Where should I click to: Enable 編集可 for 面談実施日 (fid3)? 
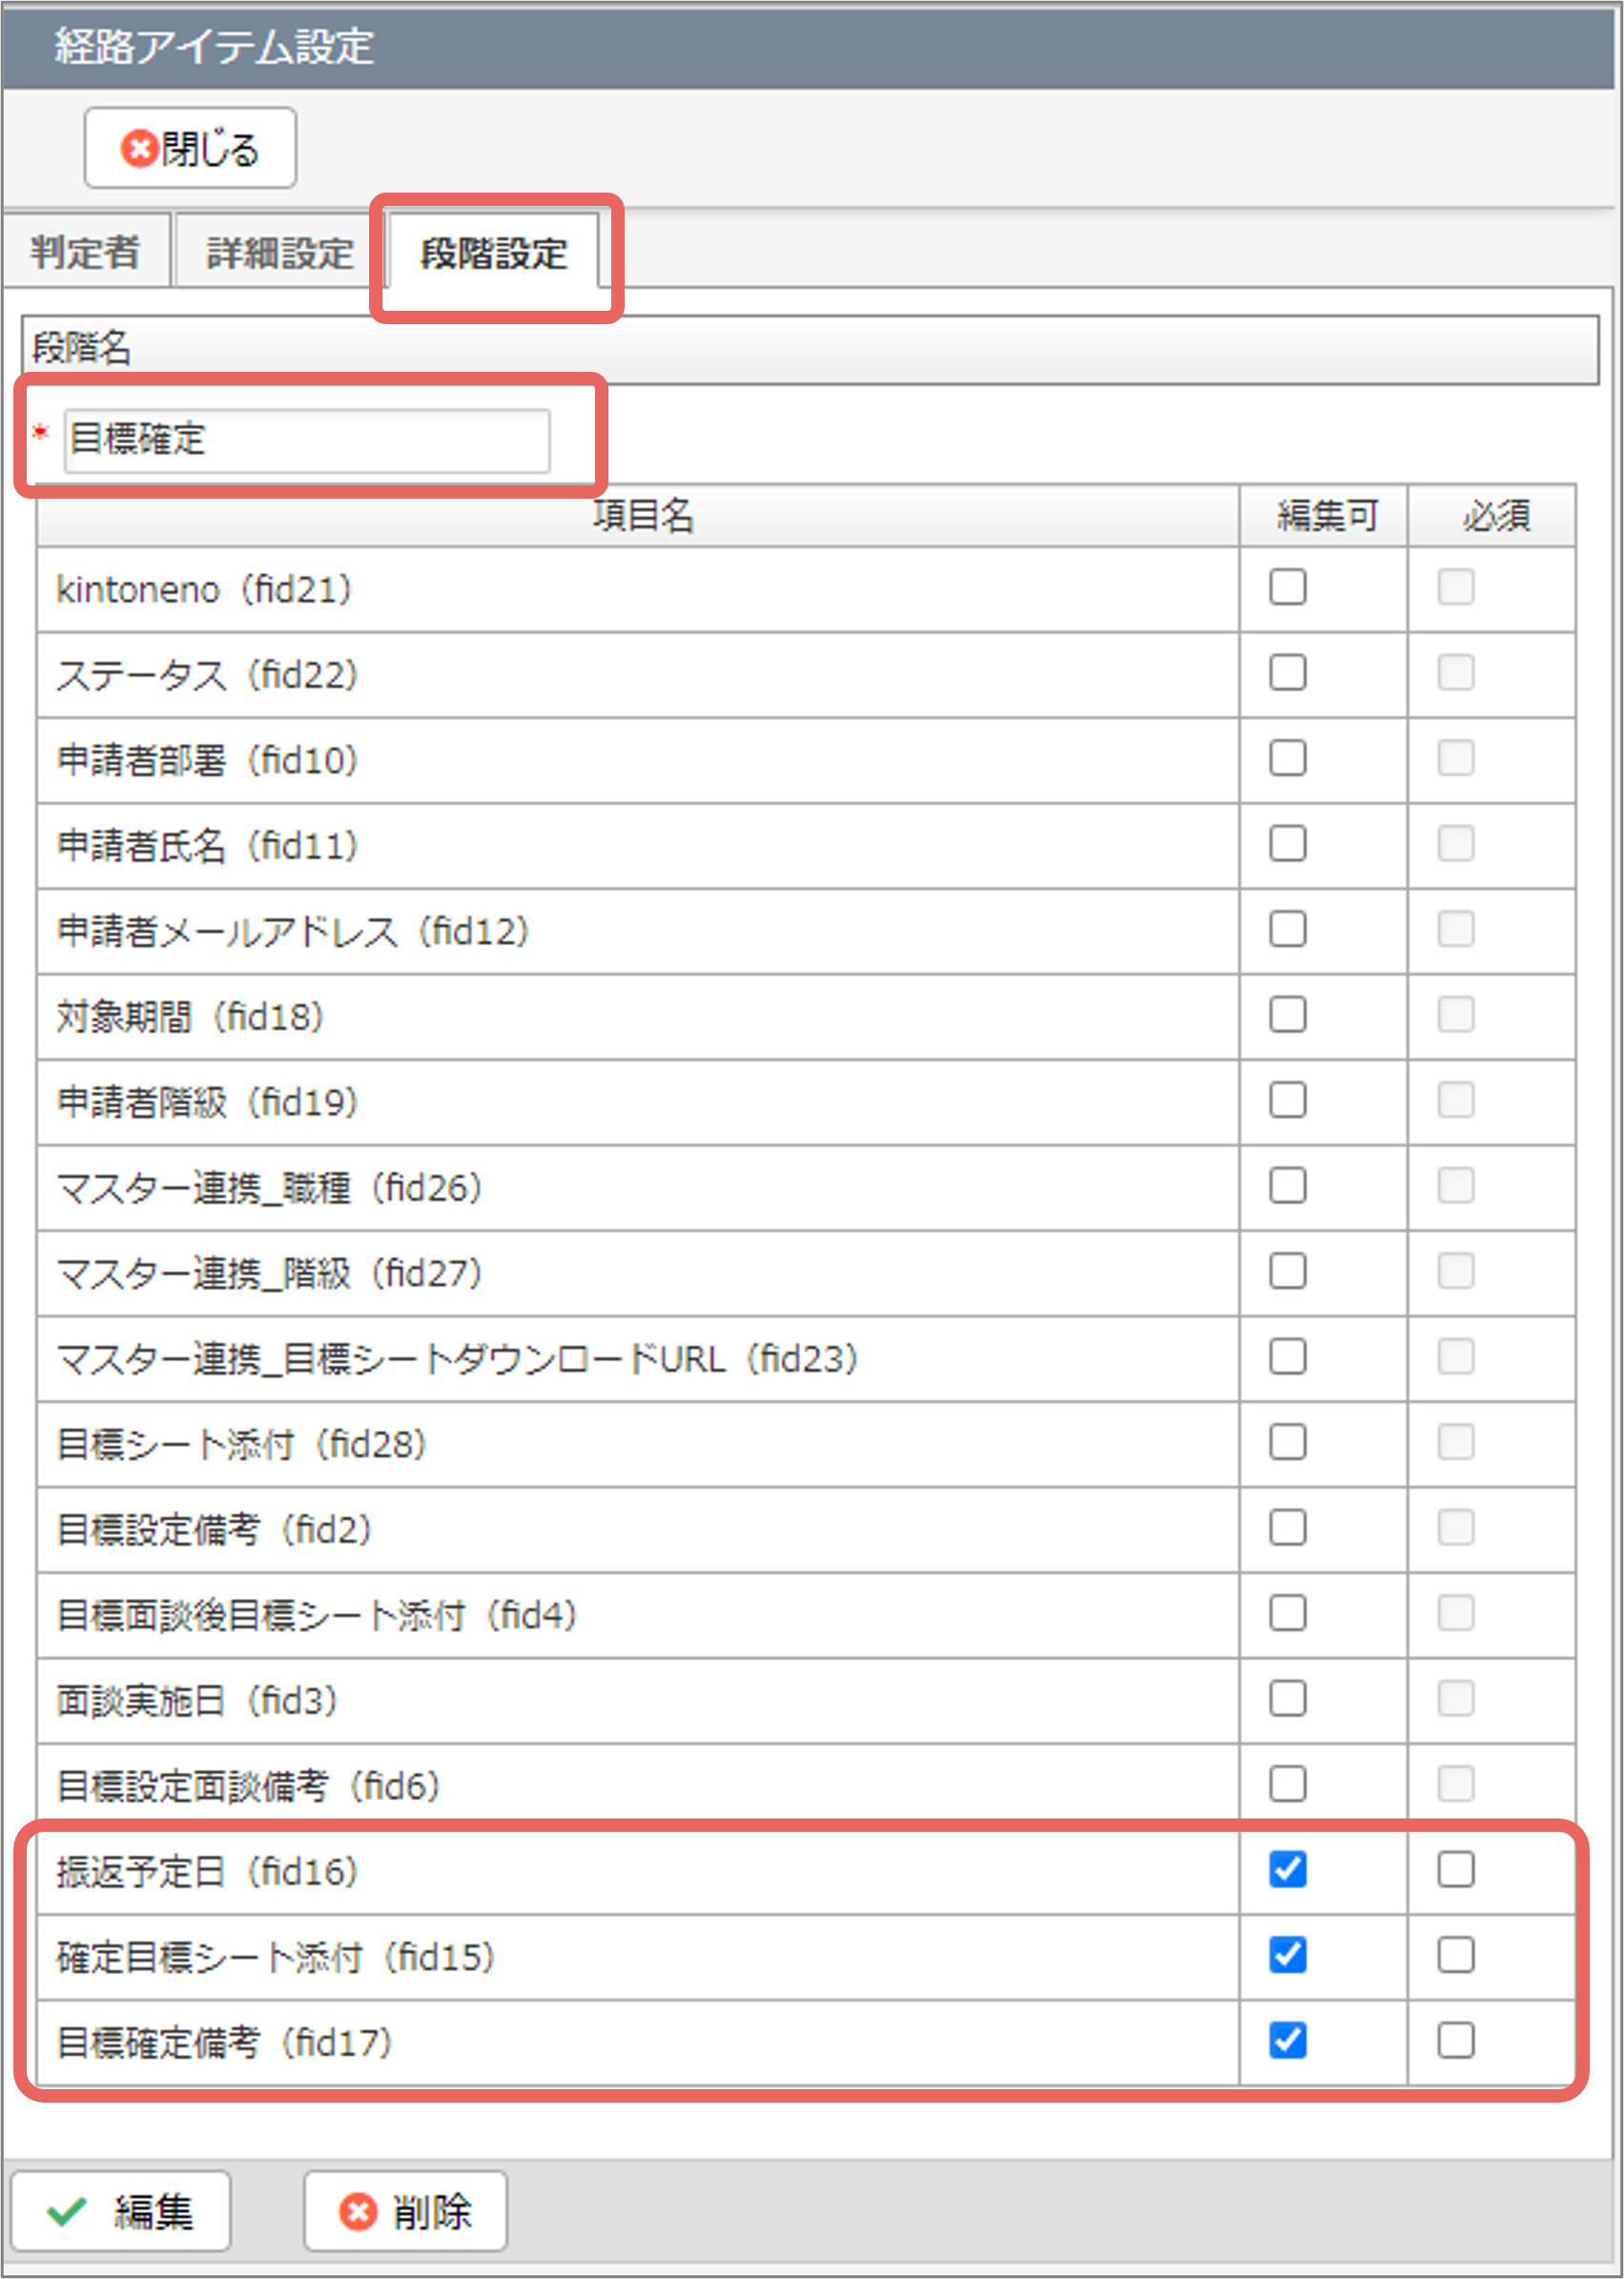point(1287,1698)
